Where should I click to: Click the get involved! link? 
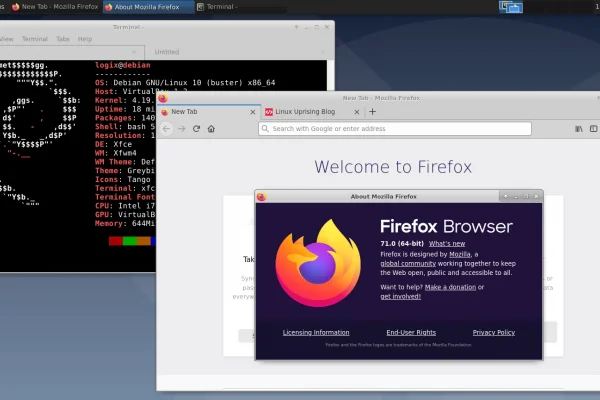point(401,296)
